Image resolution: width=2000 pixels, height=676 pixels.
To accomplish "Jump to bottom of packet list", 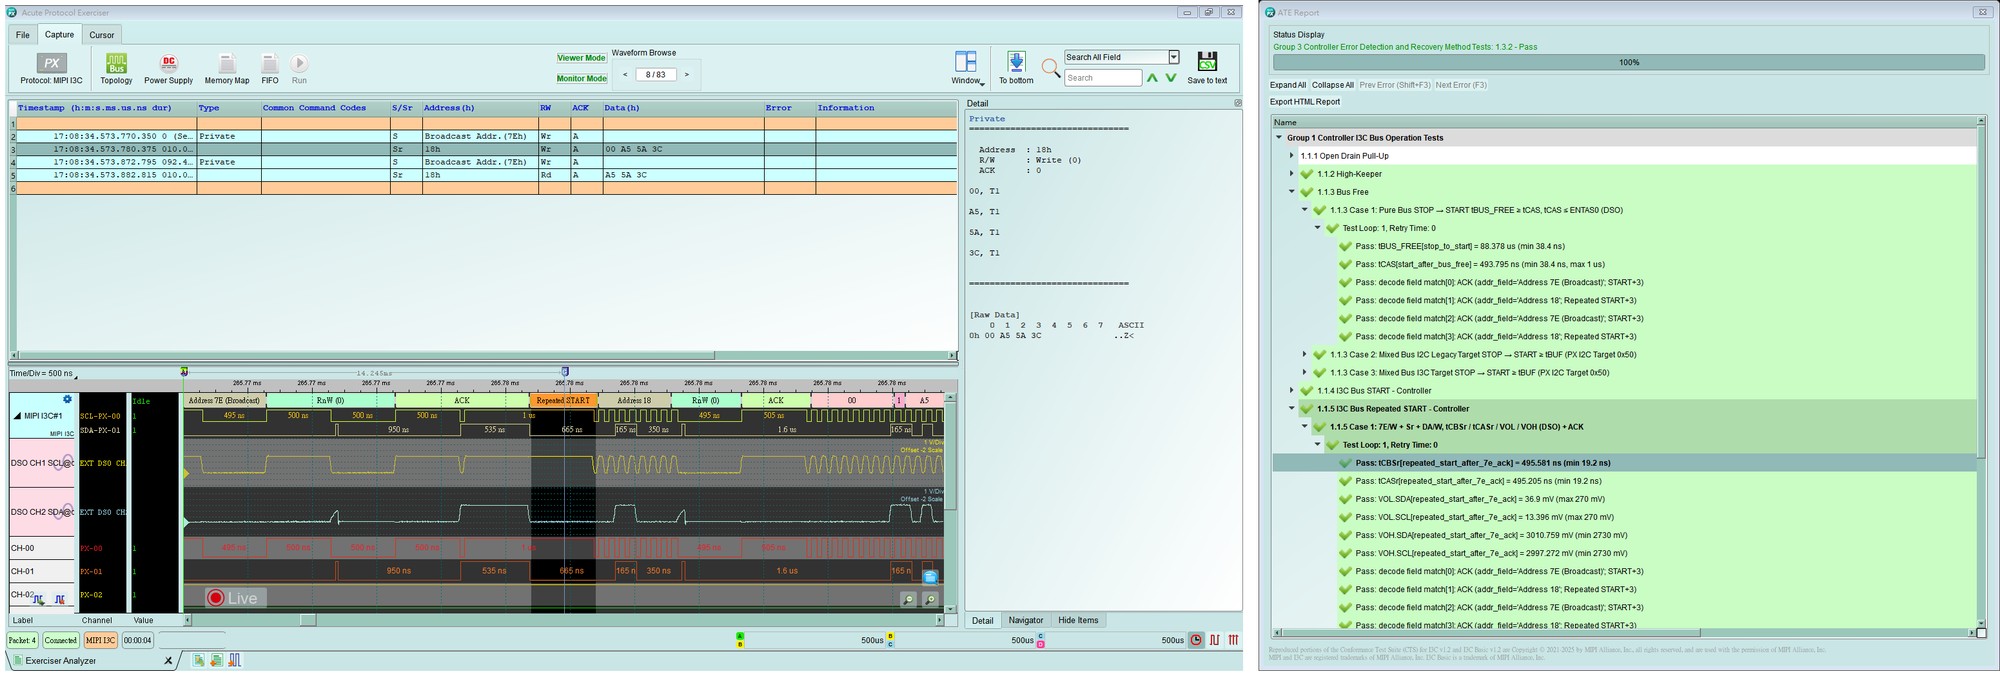I will [1016, 68].
